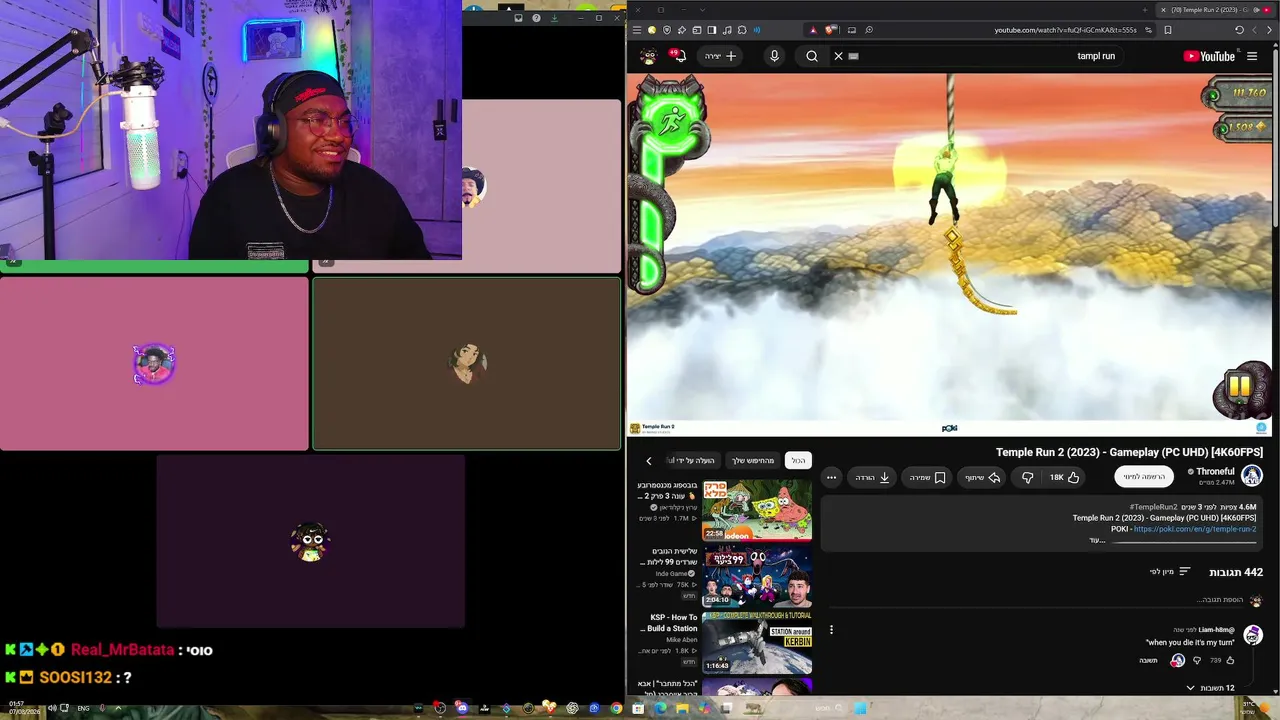Open the browser music note toolbar icon
This screenshot has width=1280, height=720.
click(x=727, y=30)
